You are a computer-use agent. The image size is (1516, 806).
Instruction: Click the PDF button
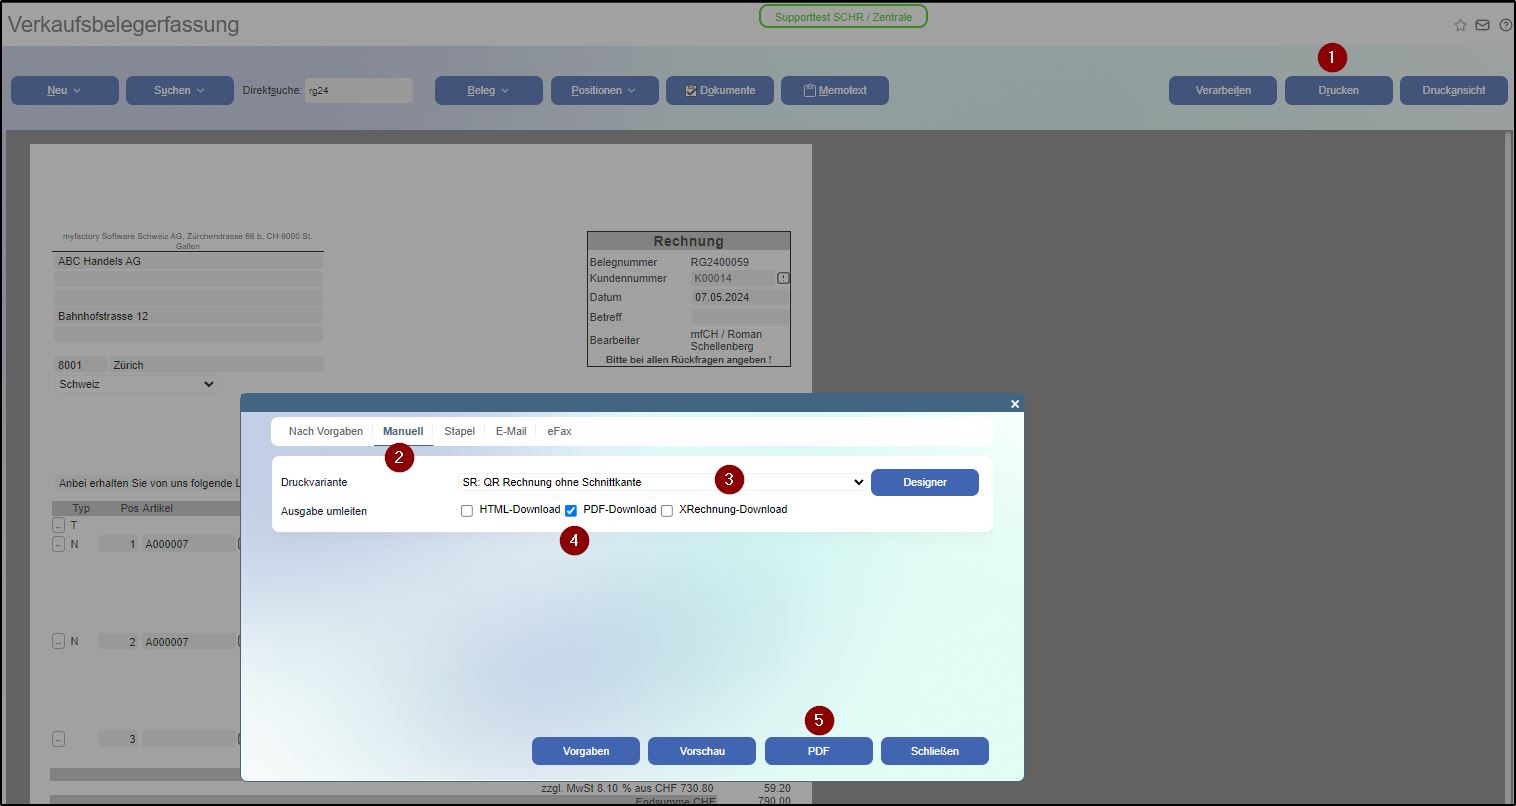click(819, 751)
